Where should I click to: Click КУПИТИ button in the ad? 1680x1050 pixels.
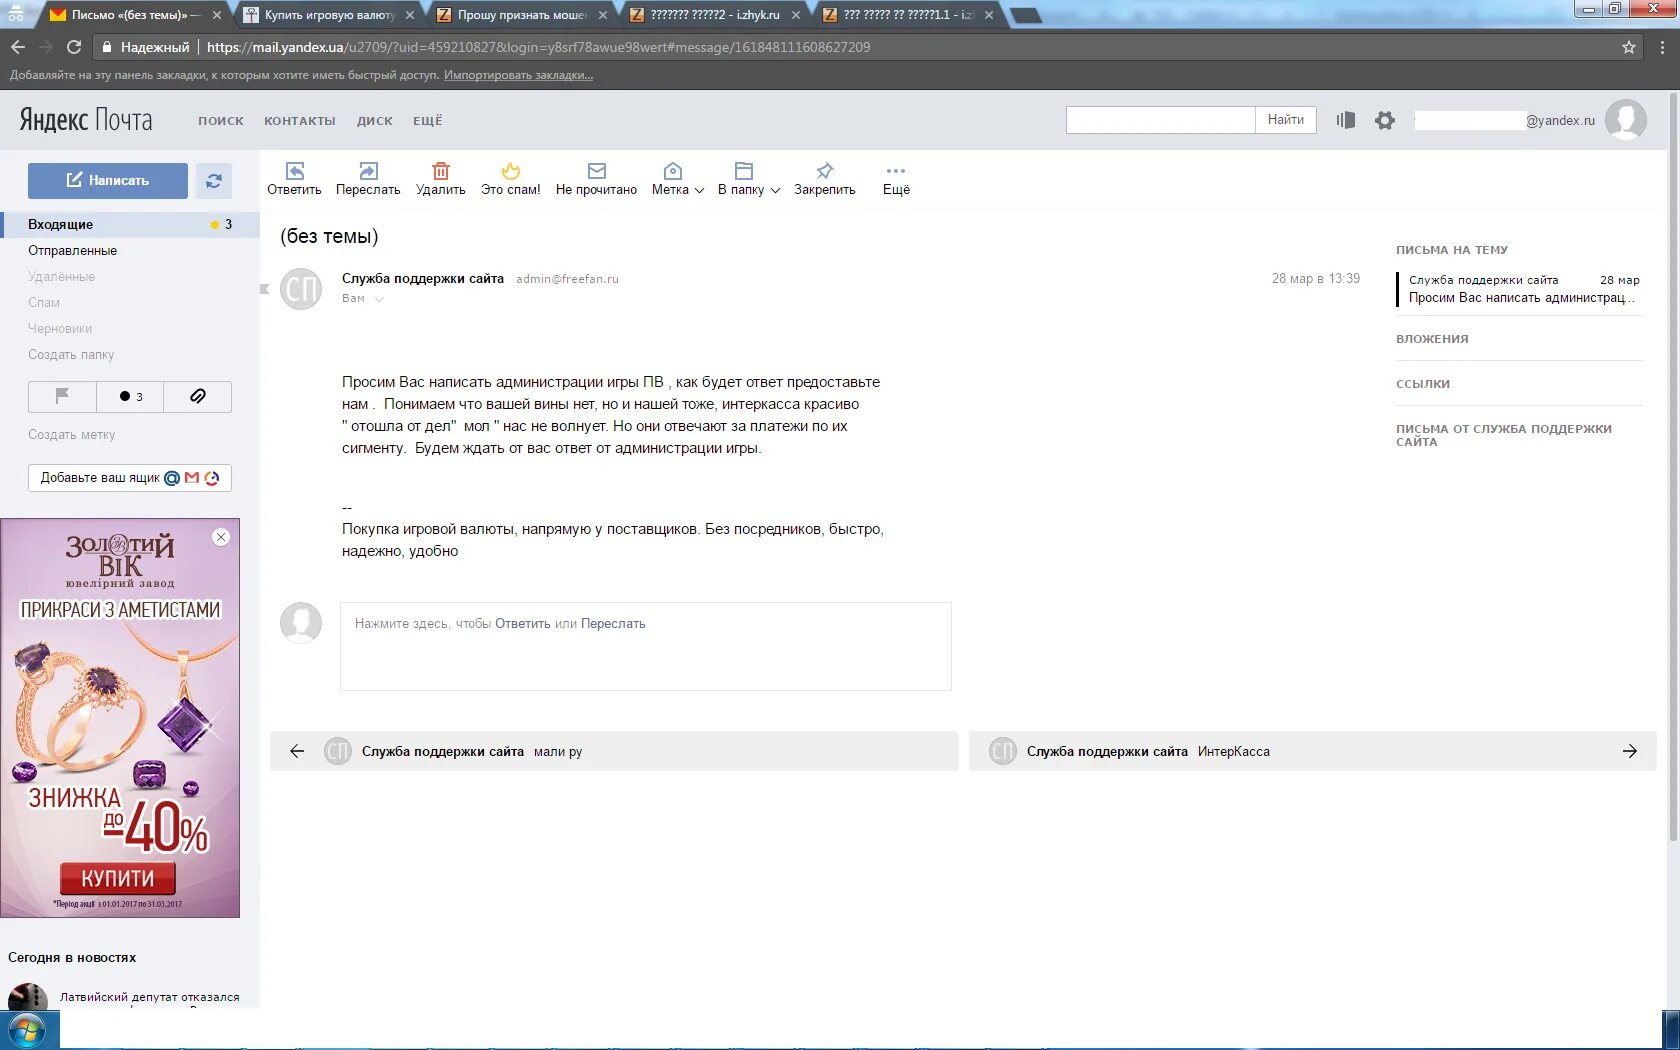click(118, 878)
